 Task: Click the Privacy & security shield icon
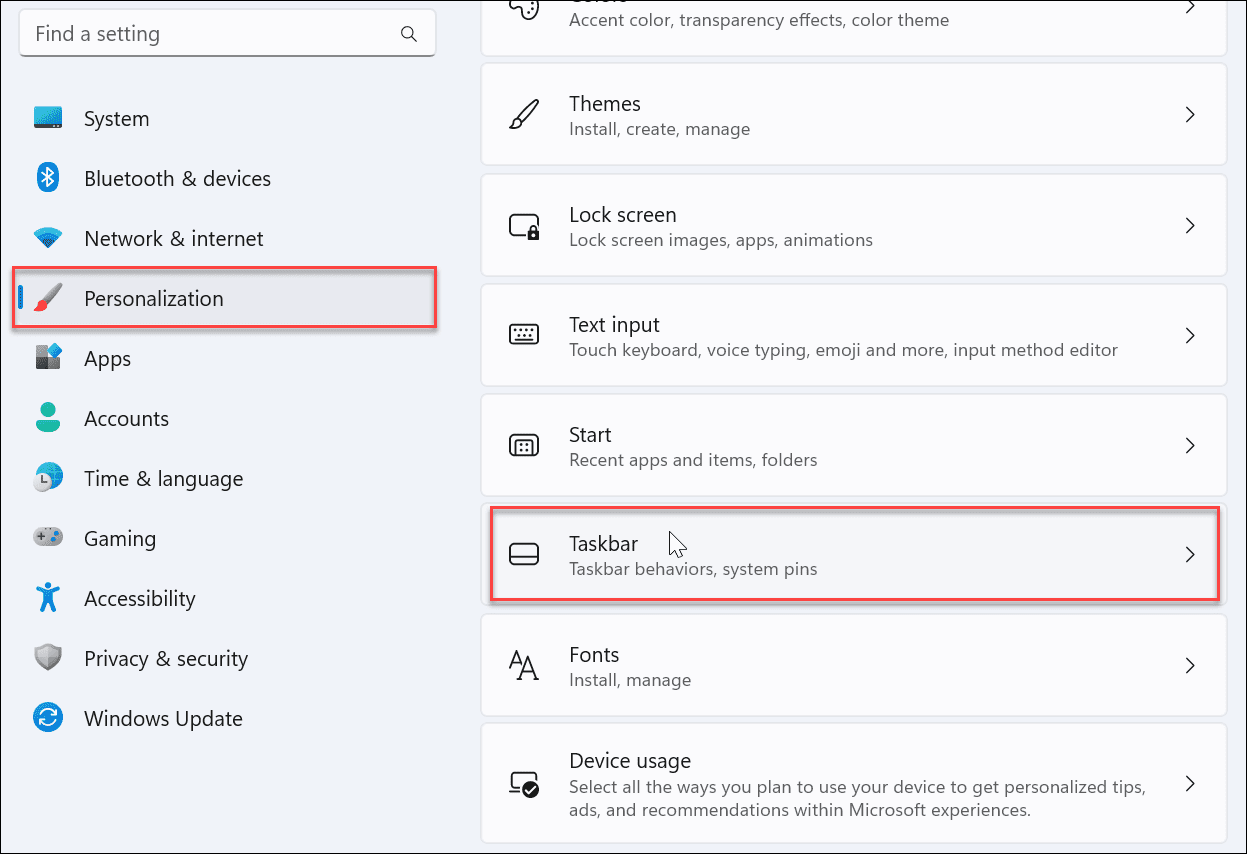[48, 658]
